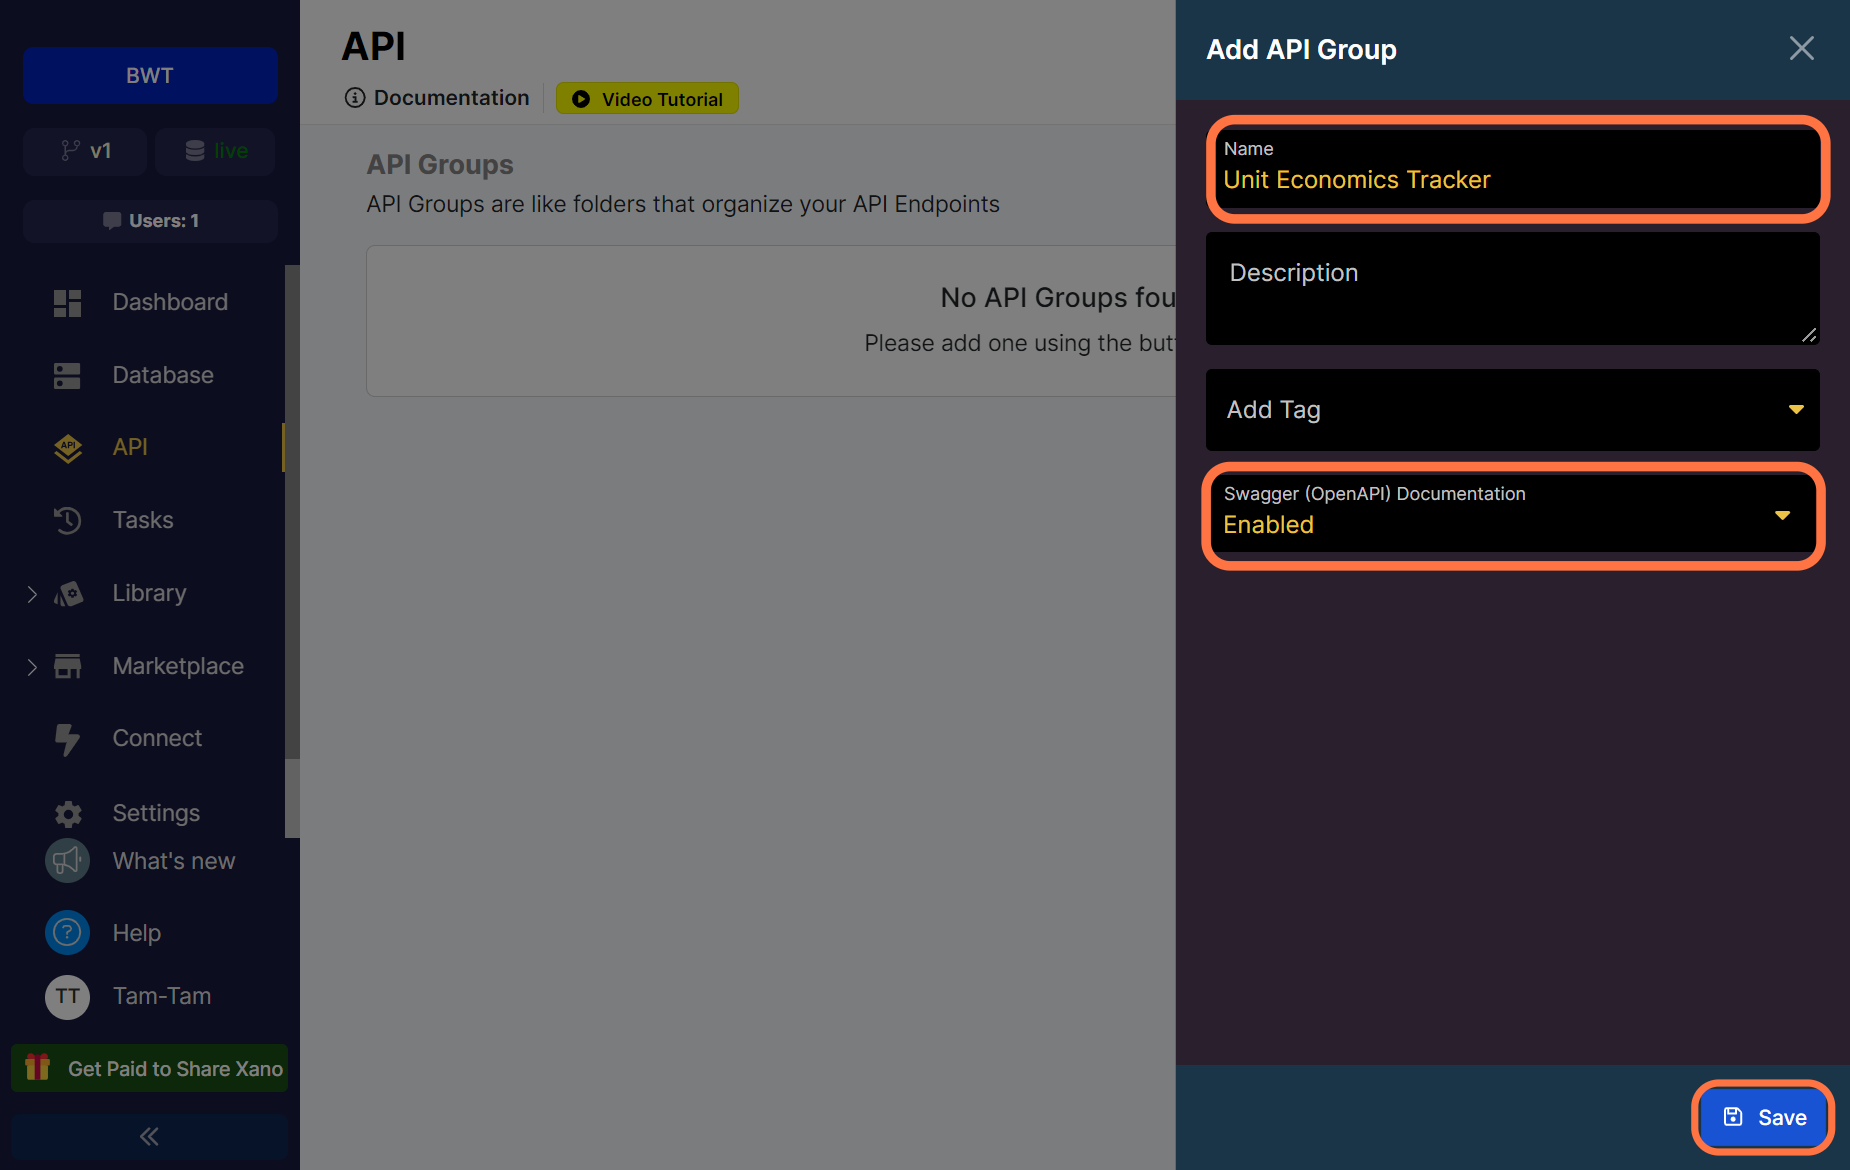Click the Marketplace store icon
1850x1170 pixels.
pyautogui.click(x=67, y=666)
